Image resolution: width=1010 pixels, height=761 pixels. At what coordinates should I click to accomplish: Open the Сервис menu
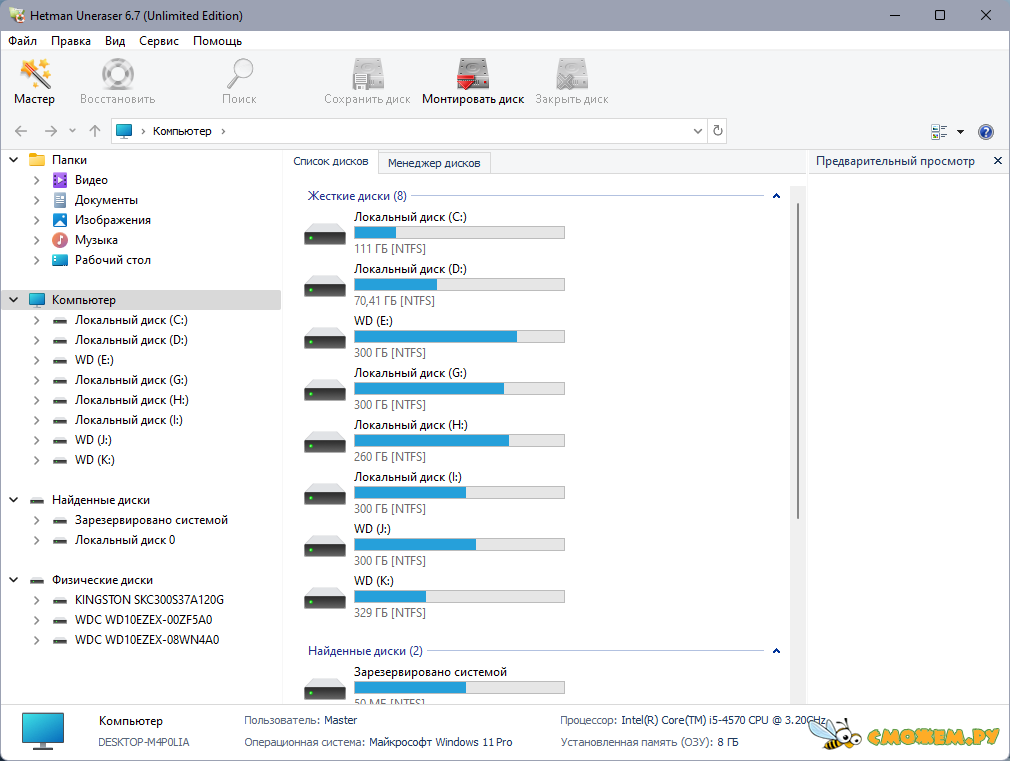point(159,41)
